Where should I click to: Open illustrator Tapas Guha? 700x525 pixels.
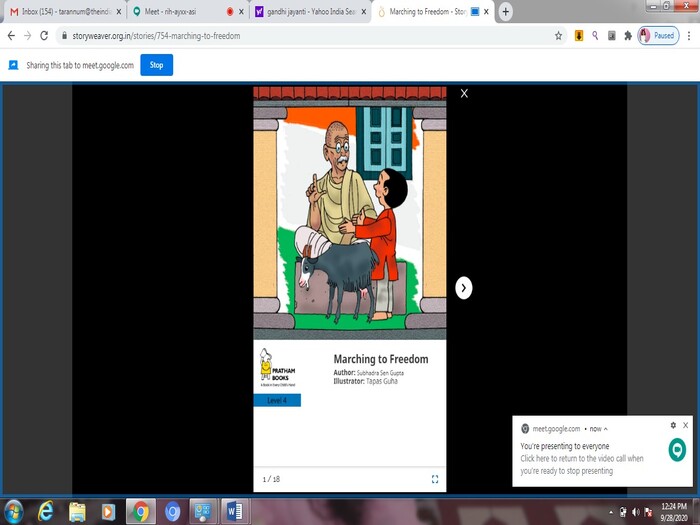pos(382,381)
